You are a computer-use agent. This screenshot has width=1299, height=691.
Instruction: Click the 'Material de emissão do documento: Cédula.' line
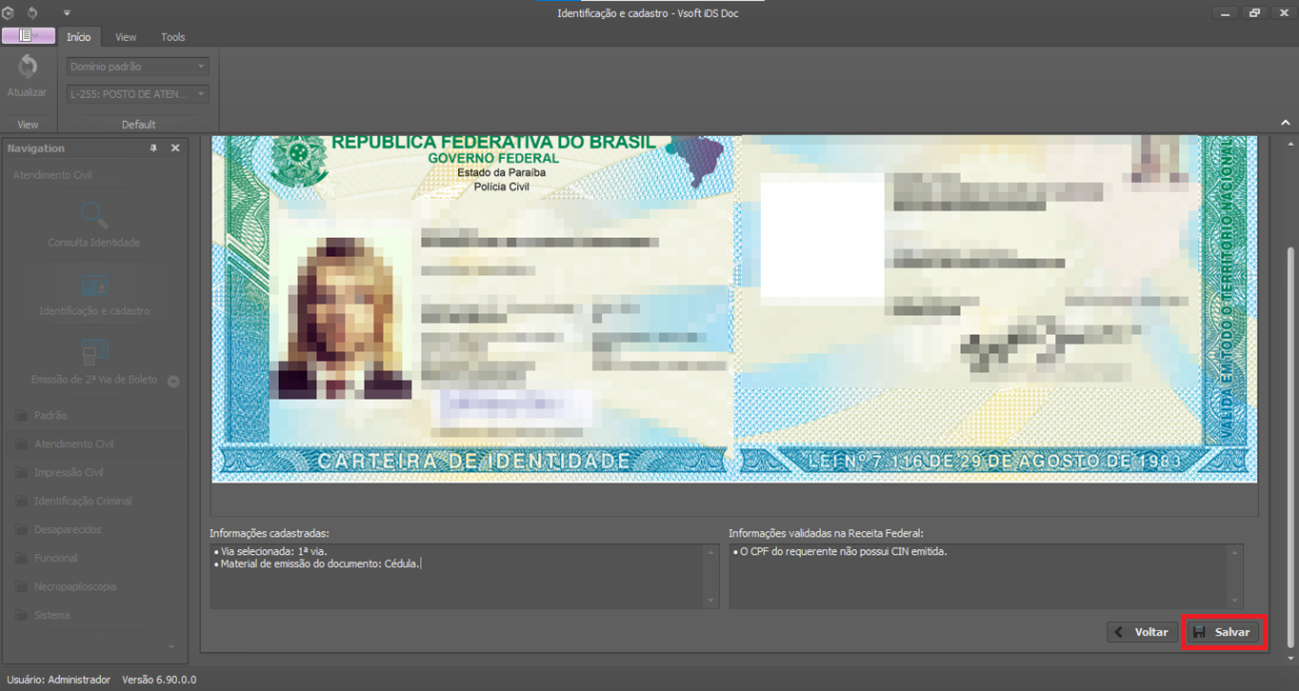[x=317, y=564]
